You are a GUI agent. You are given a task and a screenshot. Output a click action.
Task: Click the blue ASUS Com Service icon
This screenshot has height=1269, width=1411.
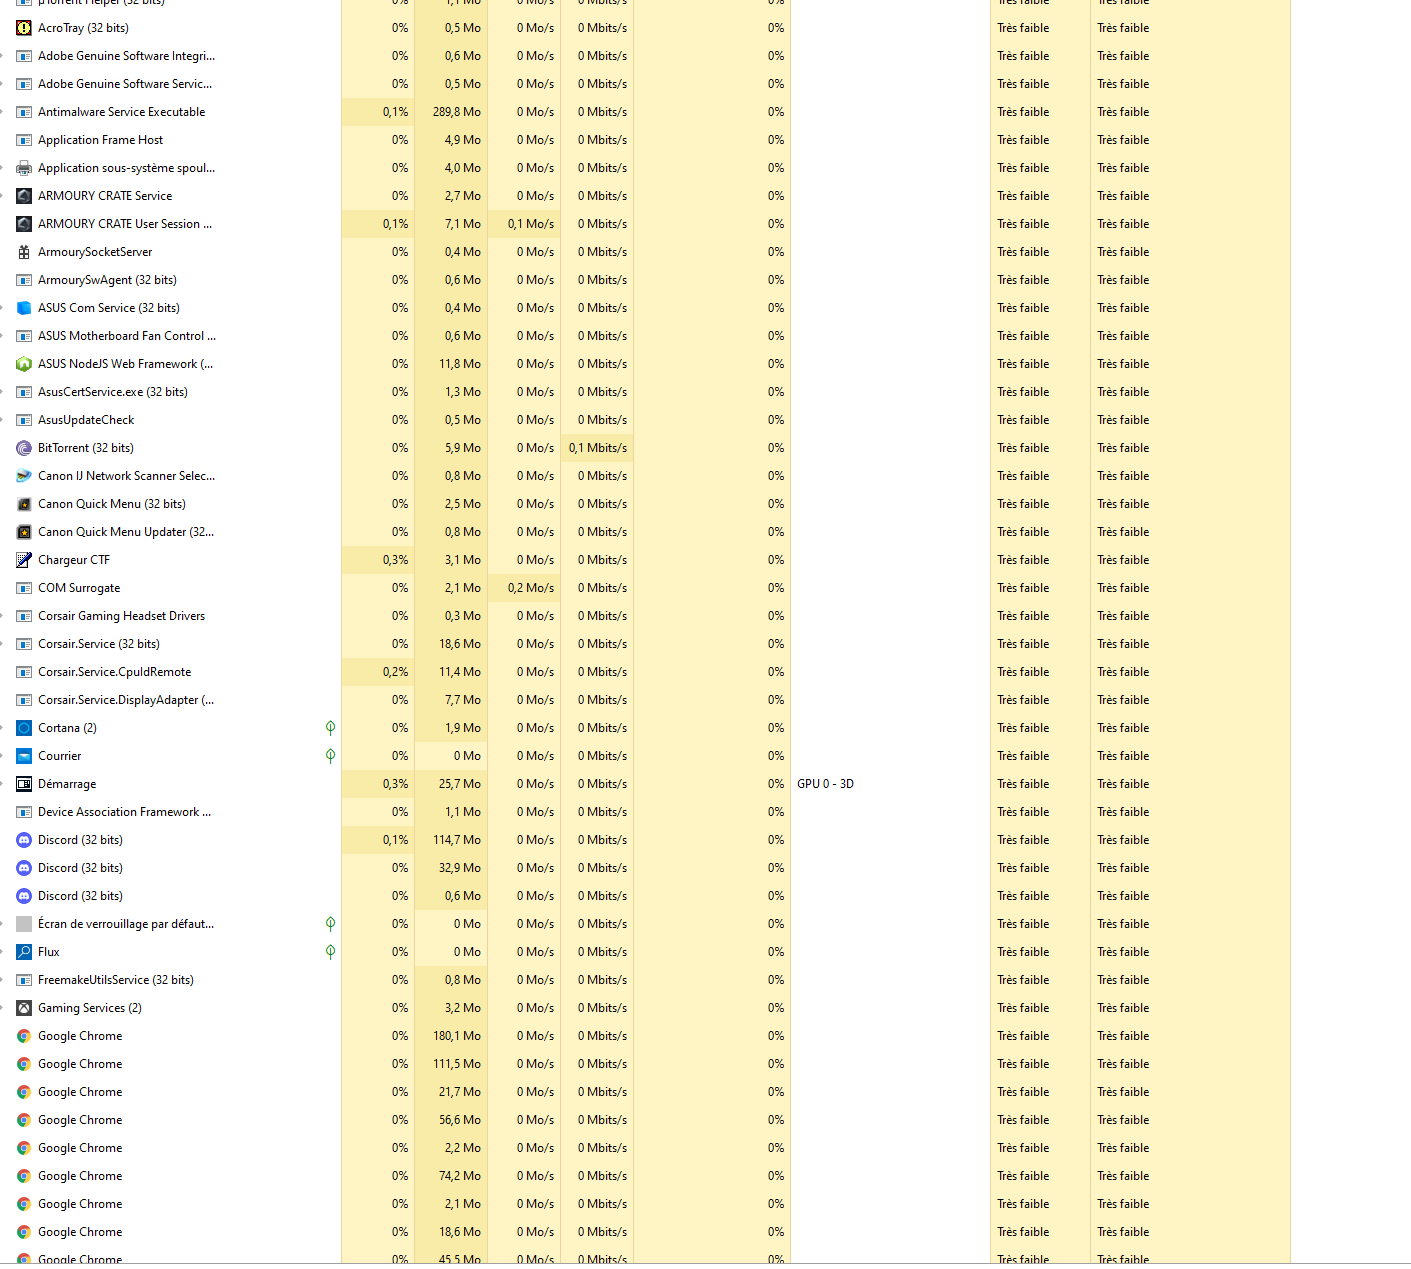(24, 308)
